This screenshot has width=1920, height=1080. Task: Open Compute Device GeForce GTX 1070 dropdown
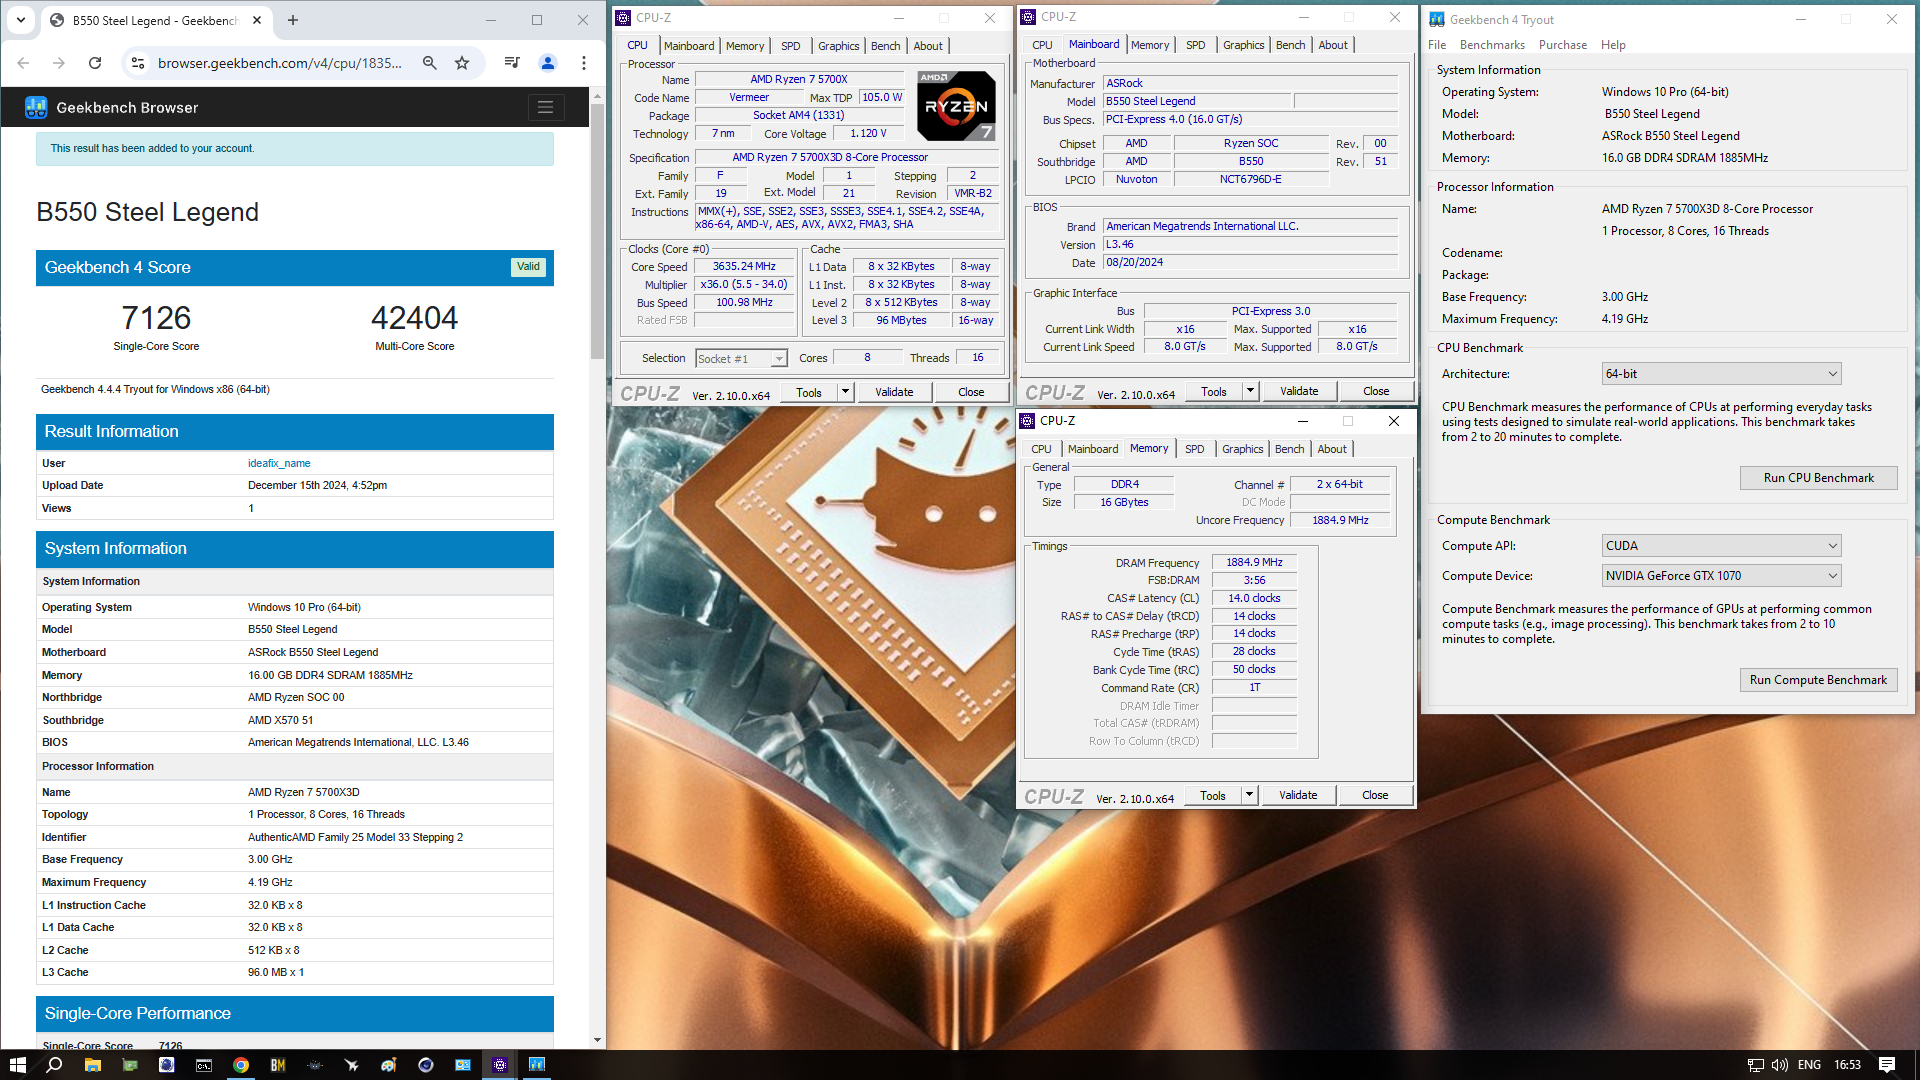(x=1721, y=576)
